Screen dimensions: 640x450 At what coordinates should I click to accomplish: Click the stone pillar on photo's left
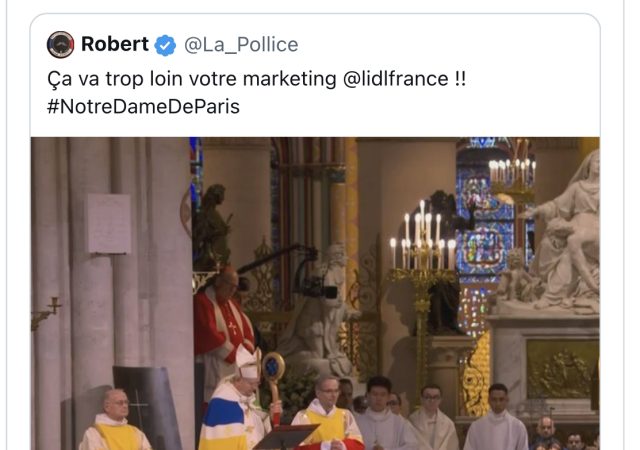pyautogui.click(x=111, y=294)
